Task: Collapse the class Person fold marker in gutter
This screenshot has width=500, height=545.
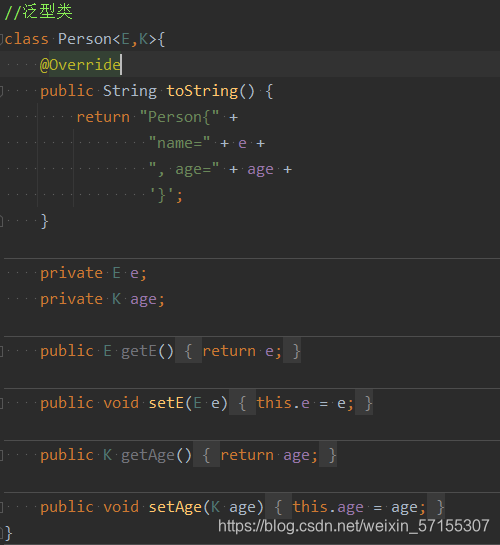Action: coord(1,39)
